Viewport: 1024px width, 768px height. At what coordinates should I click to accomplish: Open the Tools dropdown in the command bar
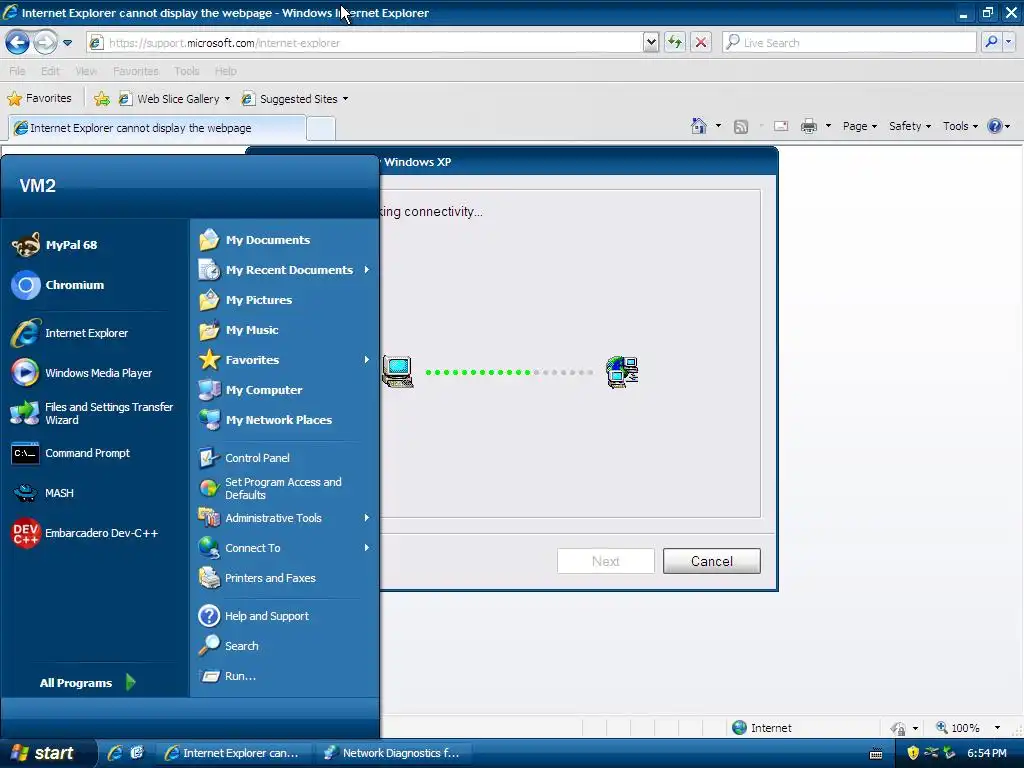(960, 126)
